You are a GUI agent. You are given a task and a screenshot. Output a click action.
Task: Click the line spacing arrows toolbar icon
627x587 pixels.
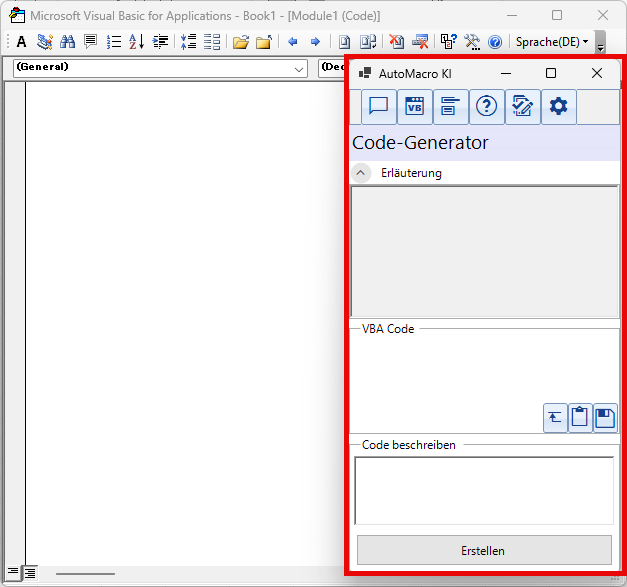pos(188,42)
